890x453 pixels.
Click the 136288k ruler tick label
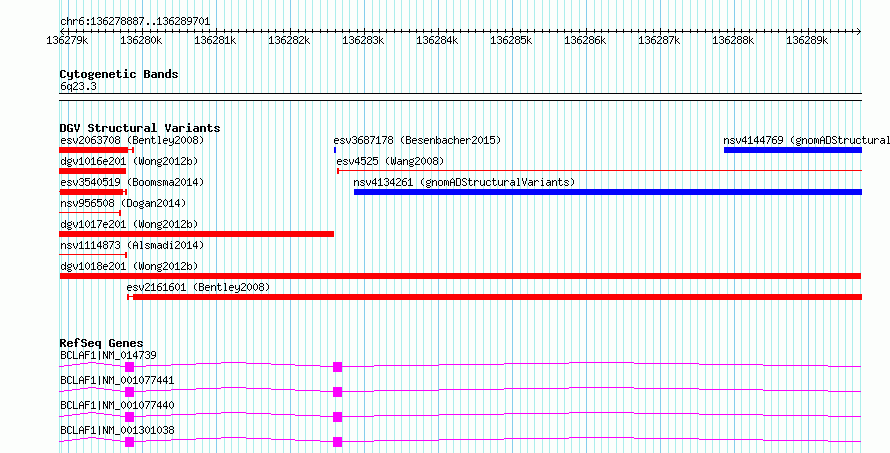pos(733,40)
